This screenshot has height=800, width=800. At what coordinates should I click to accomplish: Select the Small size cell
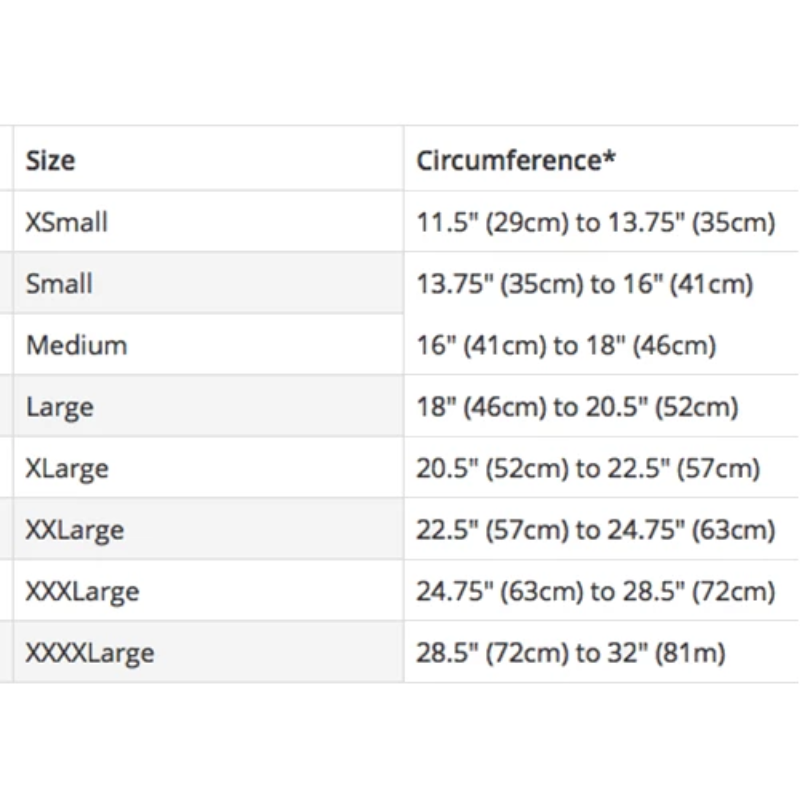[59, 284]
